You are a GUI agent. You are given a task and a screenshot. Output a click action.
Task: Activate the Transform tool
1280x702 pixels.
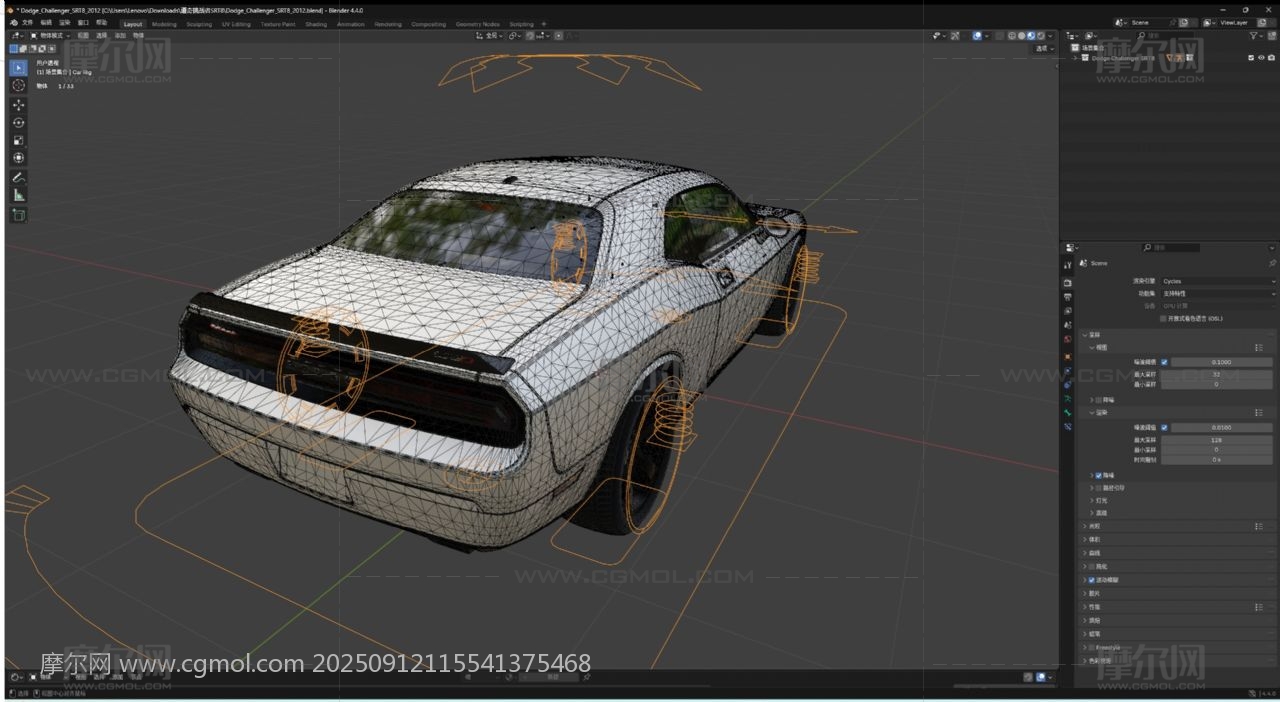(18, 158)
